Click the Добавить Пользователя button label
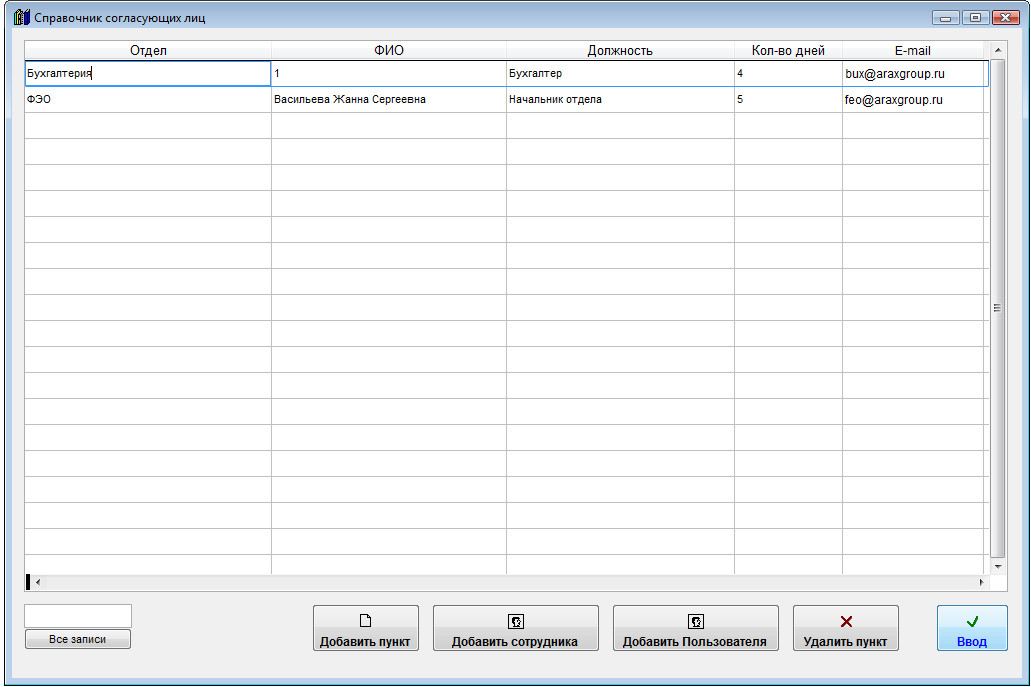The image size is (1031, 687). click(x=695, y=642)
